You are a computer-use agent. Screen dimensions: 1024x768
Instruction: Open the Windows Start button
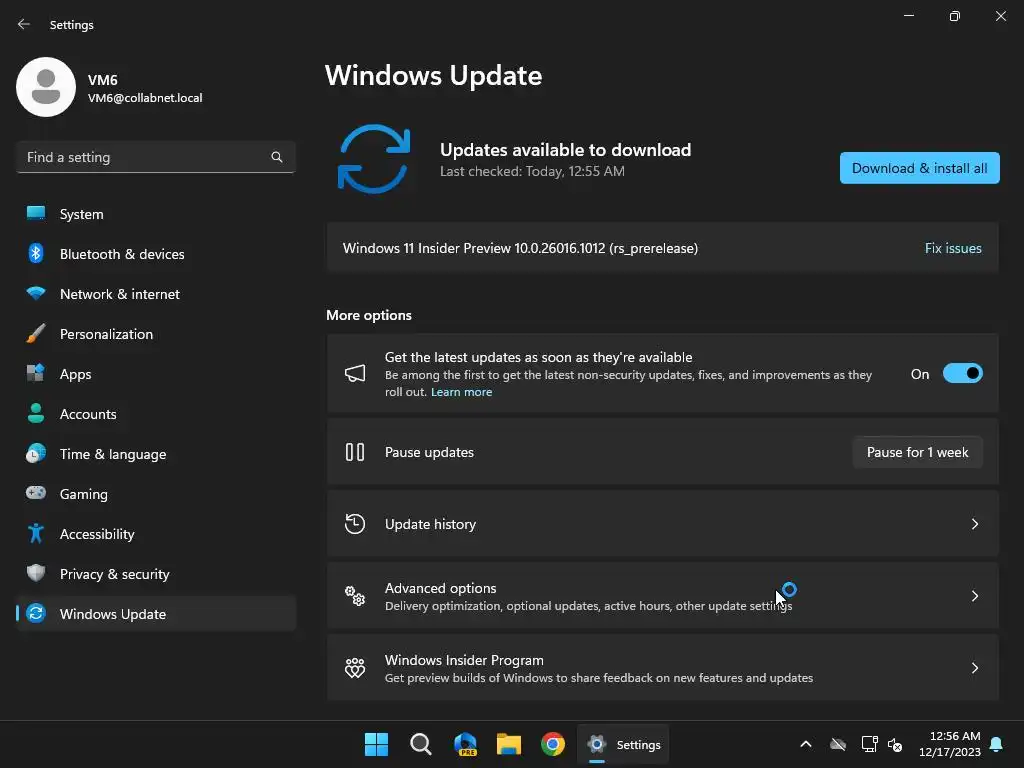[x=376, y=744]
